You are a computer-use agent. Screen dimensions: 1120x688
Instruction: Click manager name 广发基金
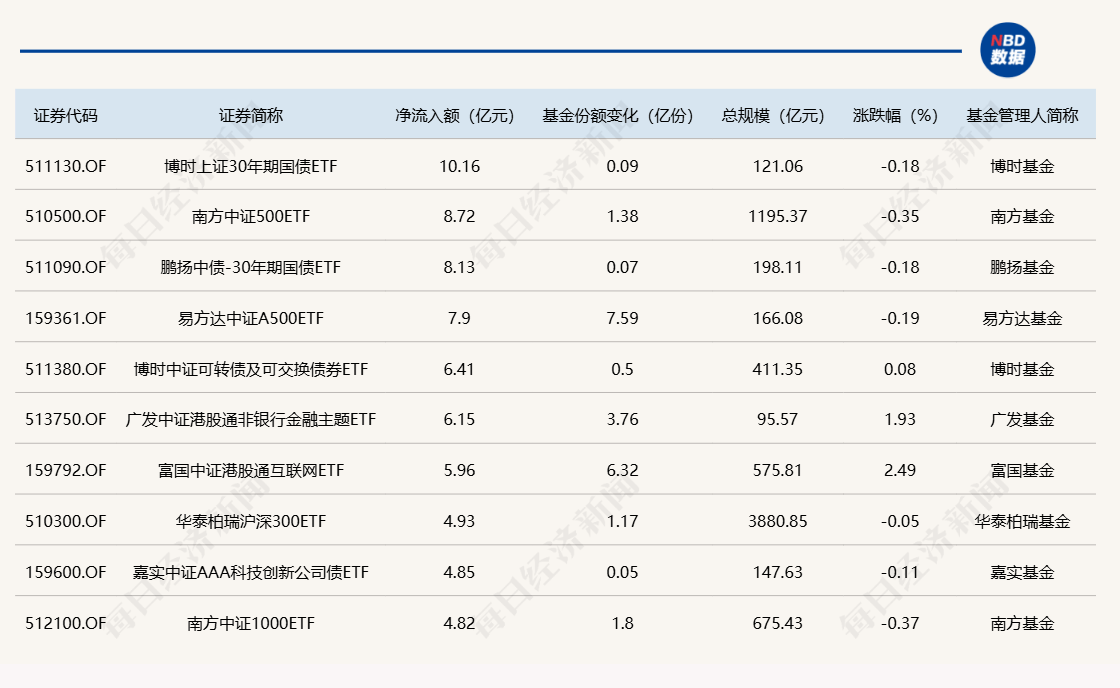(x=1022, y=419)
